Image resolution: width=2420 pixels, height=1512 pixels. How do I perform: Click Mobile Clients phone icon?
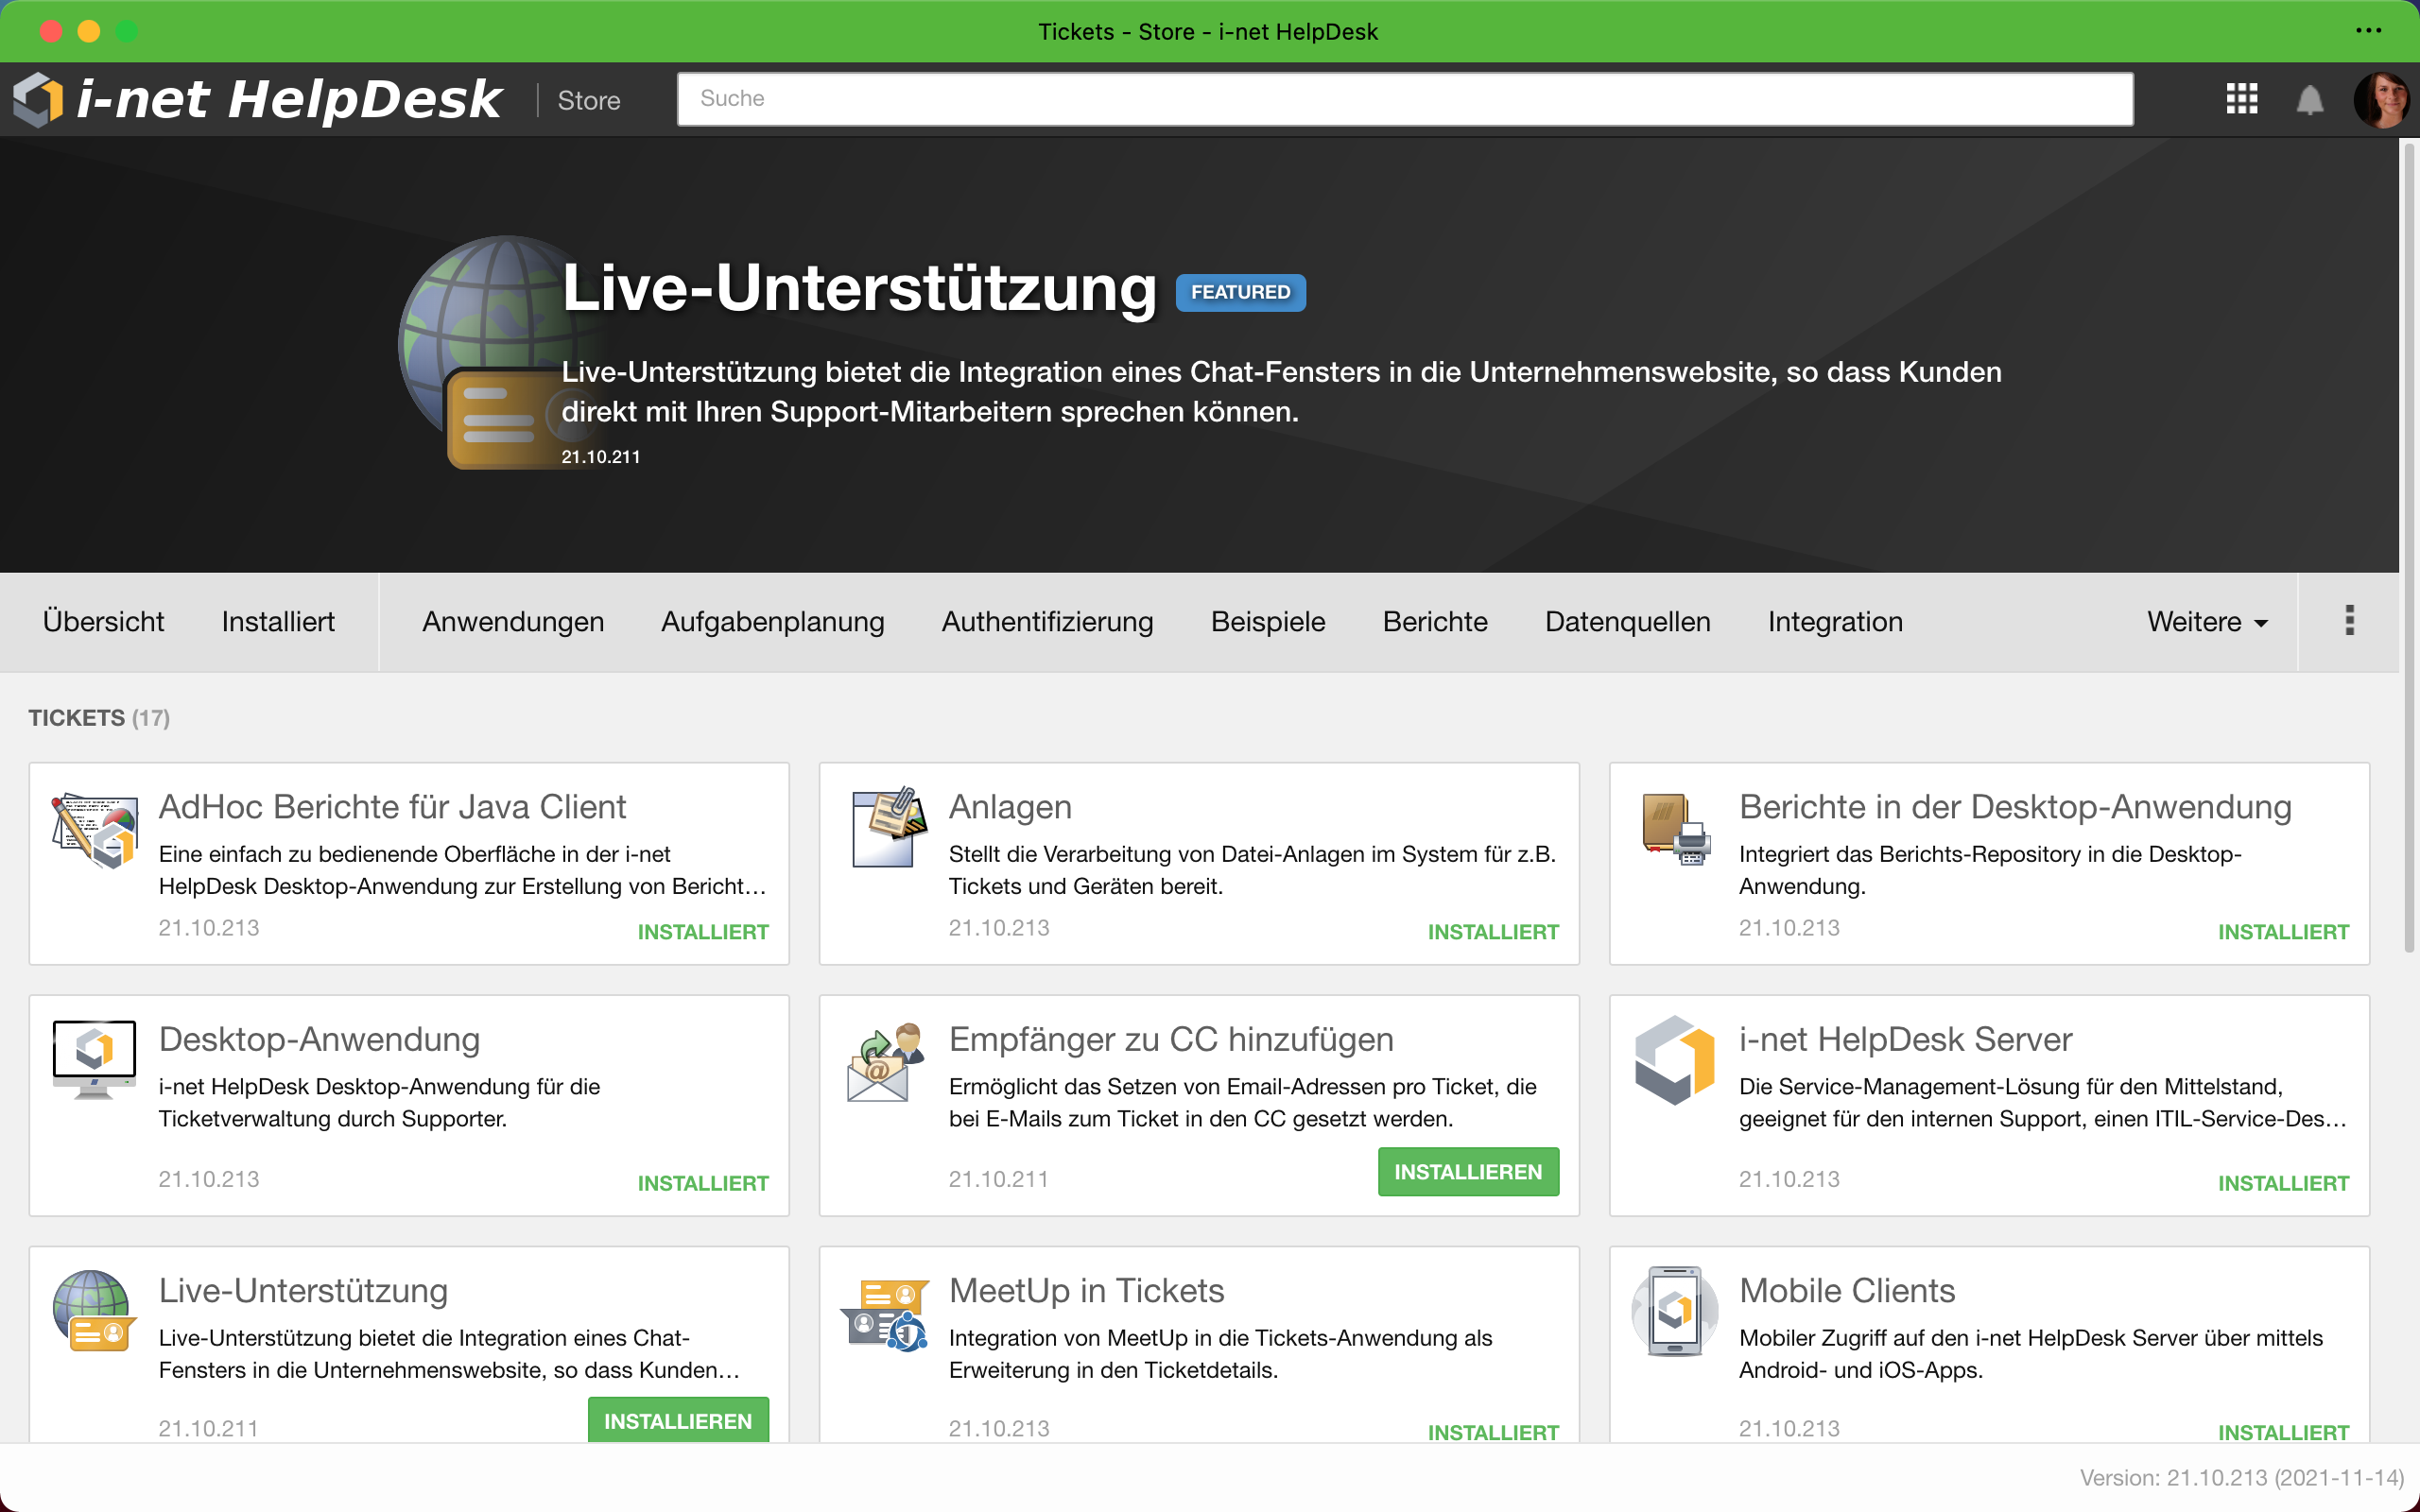[x=1675, y=1311]
